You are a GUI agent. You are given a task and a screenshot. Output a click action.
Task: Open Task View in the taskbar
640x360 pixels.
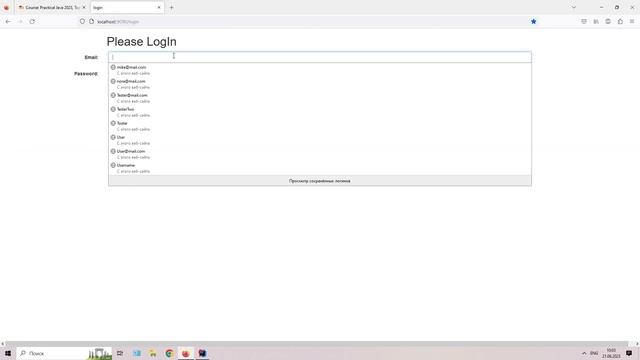(120, 353)
